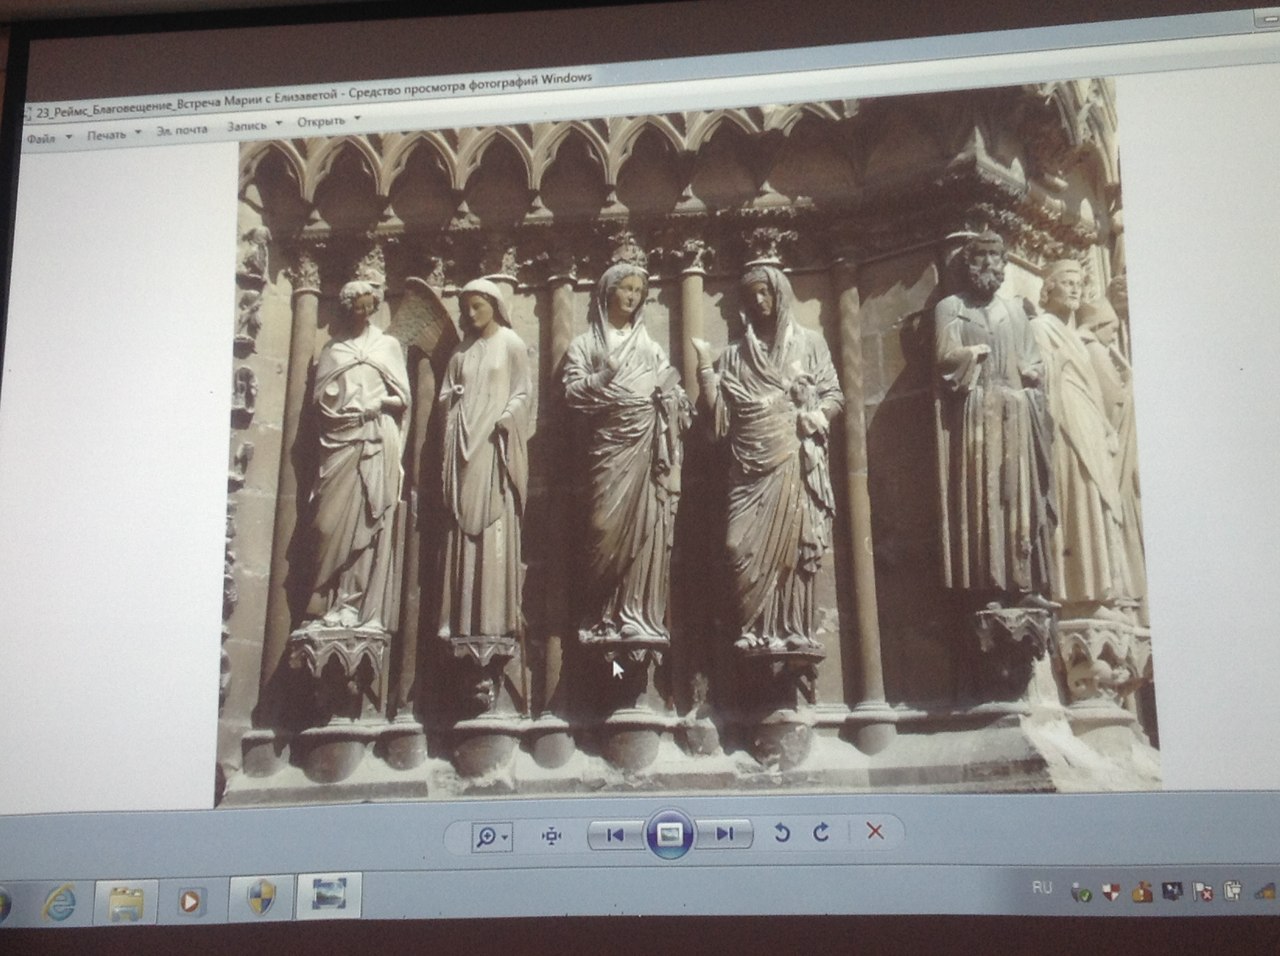1280x956 pixels.
Task: Click the window title bar text
Action: click(314, 94)
